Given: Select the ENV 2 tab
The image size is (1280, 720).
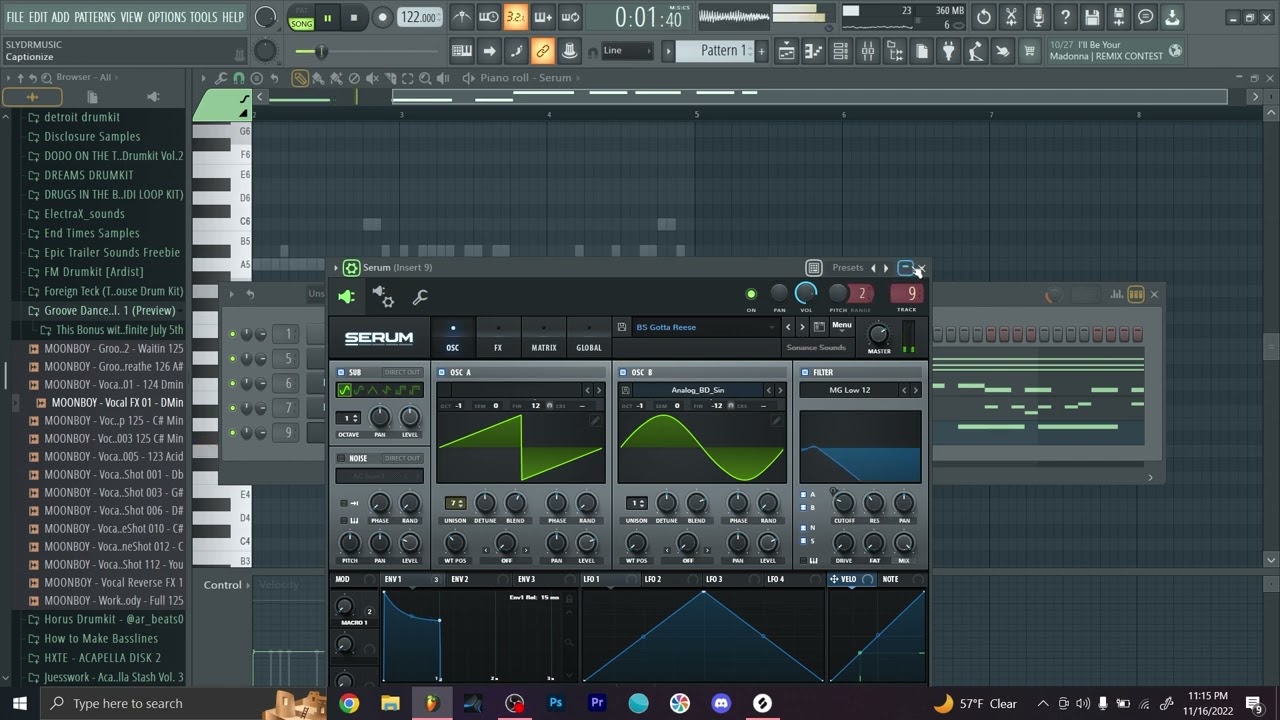Looking at the screenshot, I should click(460, 579).
